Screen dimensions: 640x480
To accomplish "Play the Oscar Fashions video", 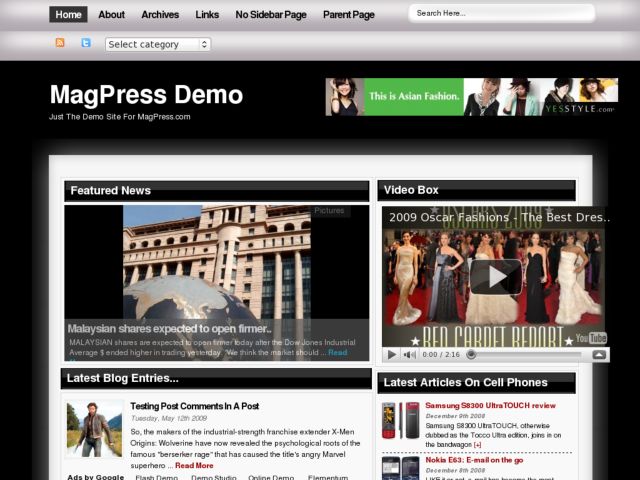I will pos(496,277).
